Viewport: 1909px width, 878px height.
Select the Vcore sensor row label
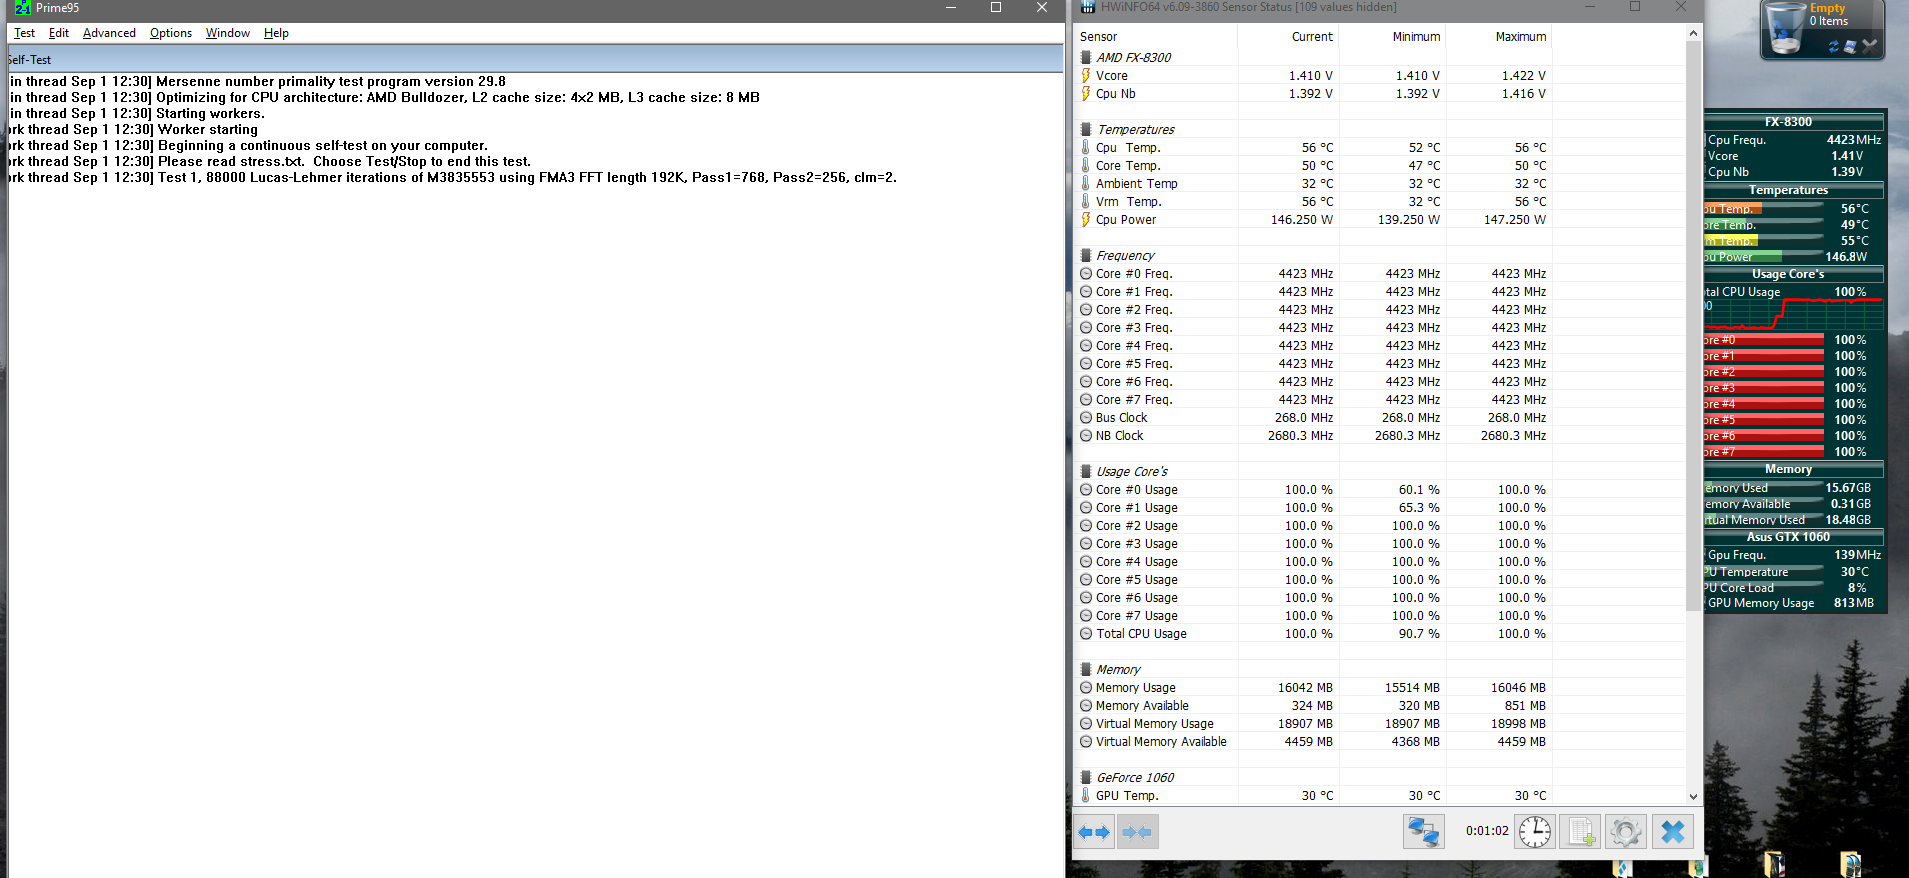(1111, 75)
